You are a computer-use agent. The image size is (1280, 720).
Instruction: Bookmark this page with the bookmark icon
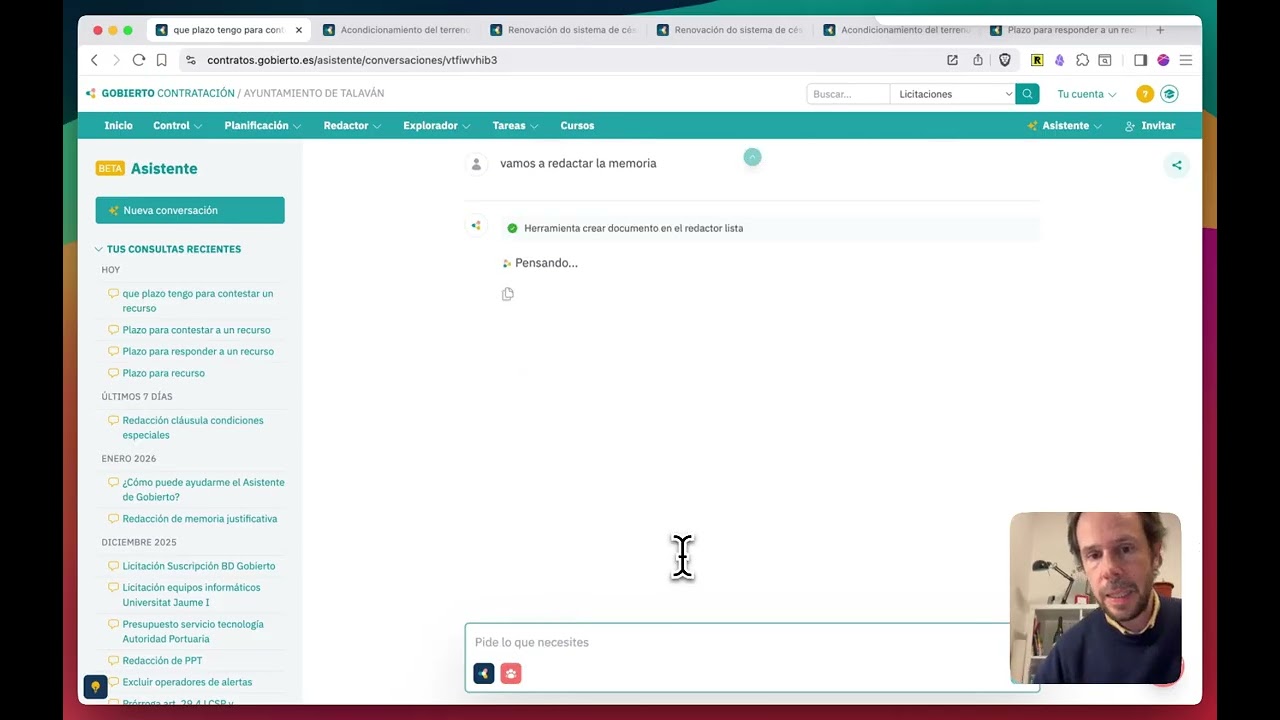(x=161, y=60)
